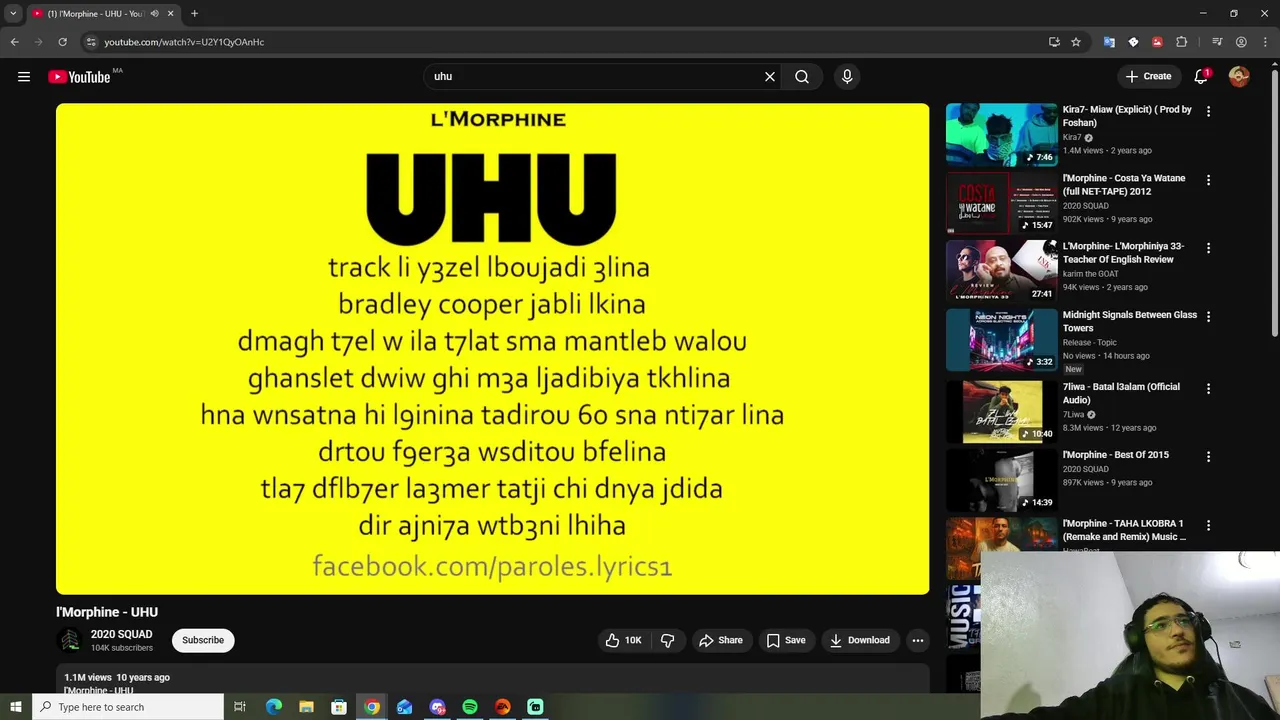
Task: Launch Microsoft Edge from taskbar
Action: [273, 707]
